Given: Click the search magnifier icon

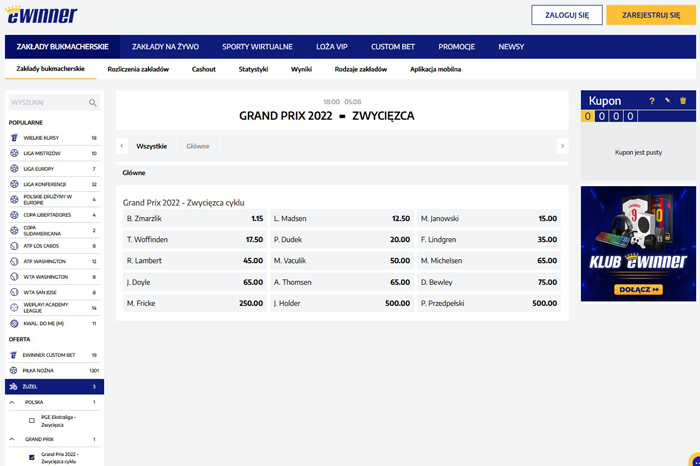Looking at the screenshot, I should (x=92, y=103).
